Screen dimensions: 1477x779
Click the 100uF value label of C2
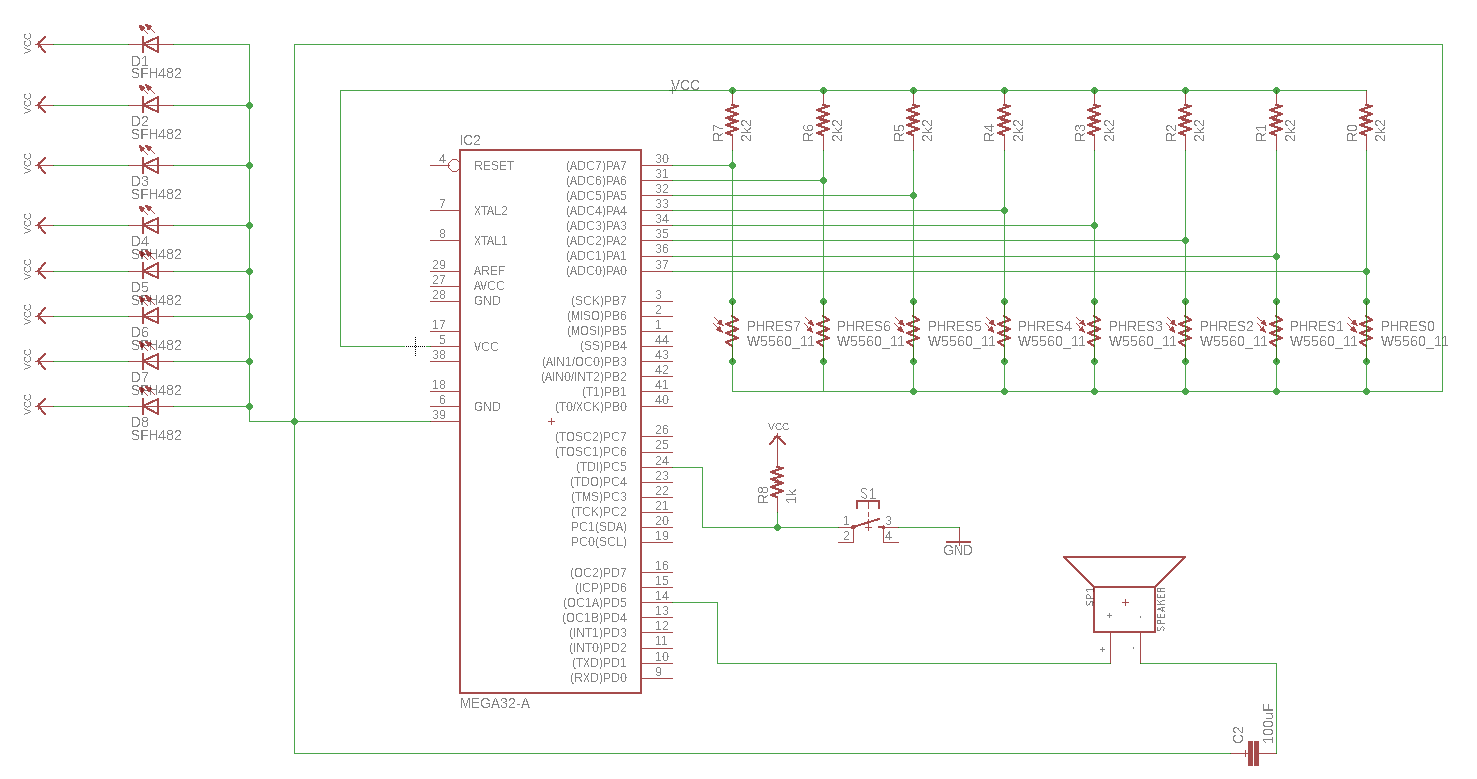point(1268,724)
